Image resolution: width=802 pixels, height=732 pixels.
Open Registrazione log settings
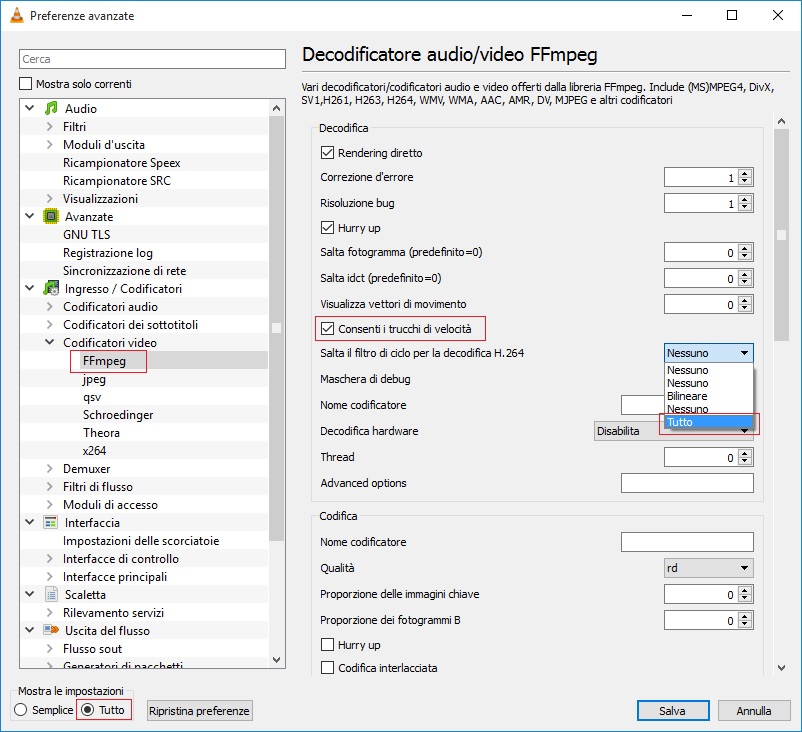[x=108, y=253]
